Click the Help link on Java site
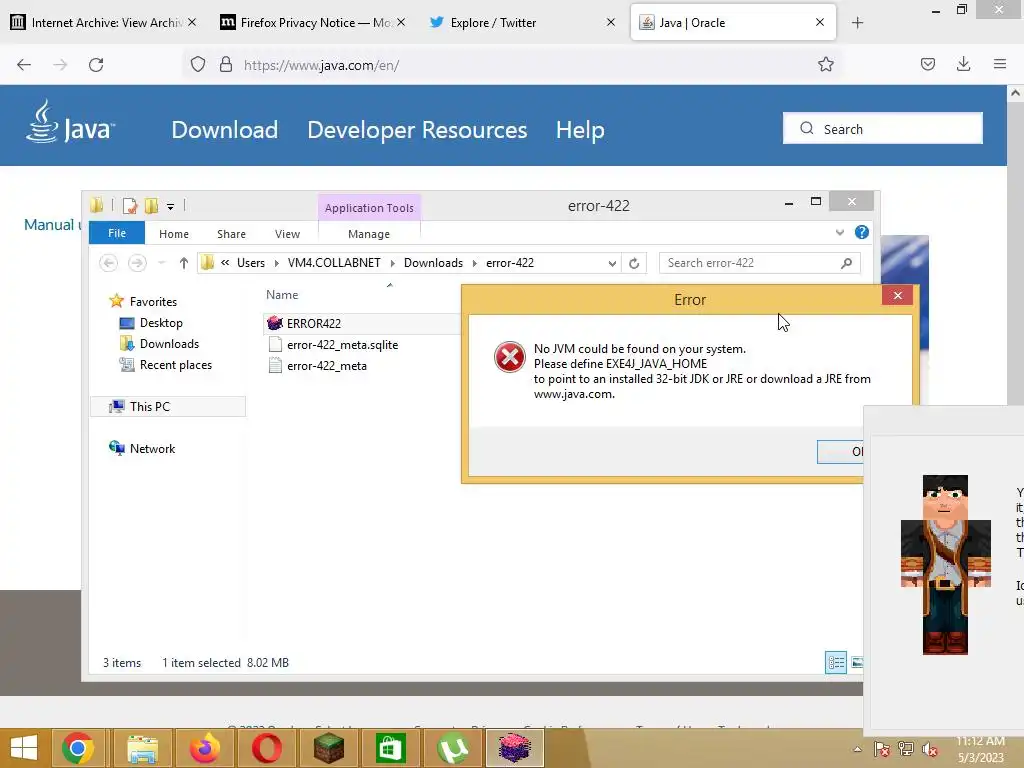The height and width of the screenshot is (768, 1024). (x=580, y=130)
